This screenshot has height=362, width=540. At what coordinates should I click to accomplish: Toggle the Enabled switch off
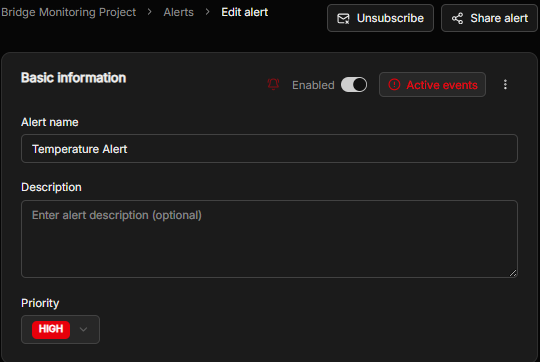354,85
